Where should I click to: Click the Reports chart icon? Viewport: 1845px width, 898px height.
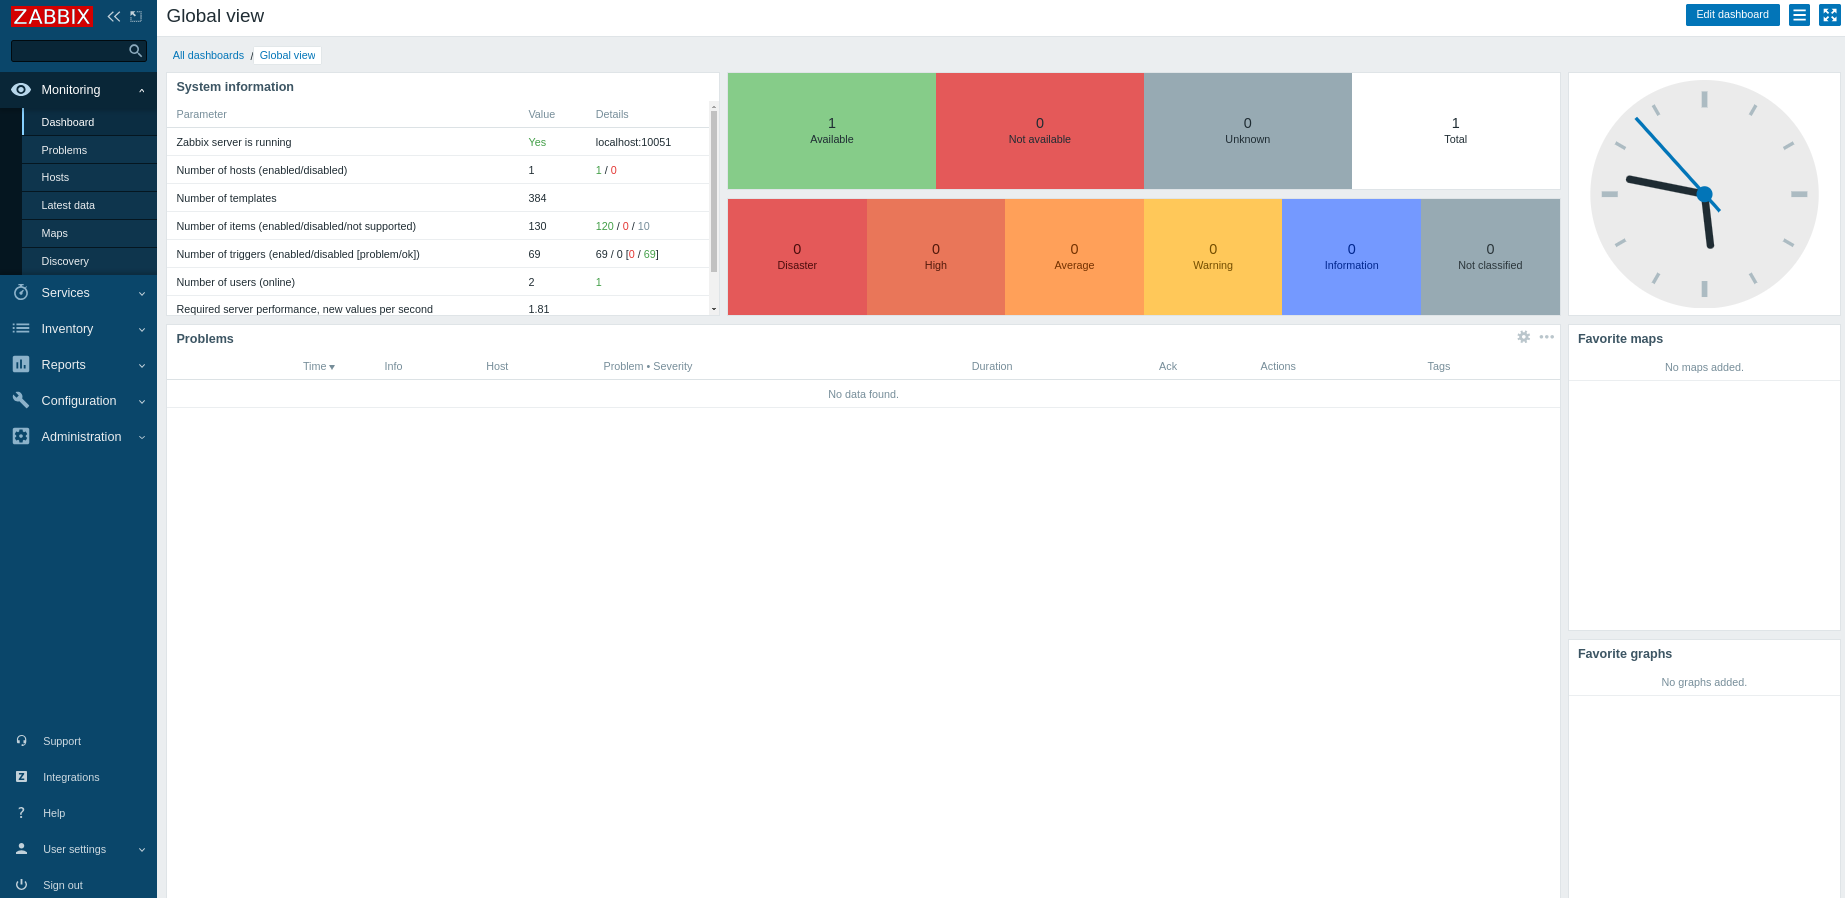click(x=21, y=364)
